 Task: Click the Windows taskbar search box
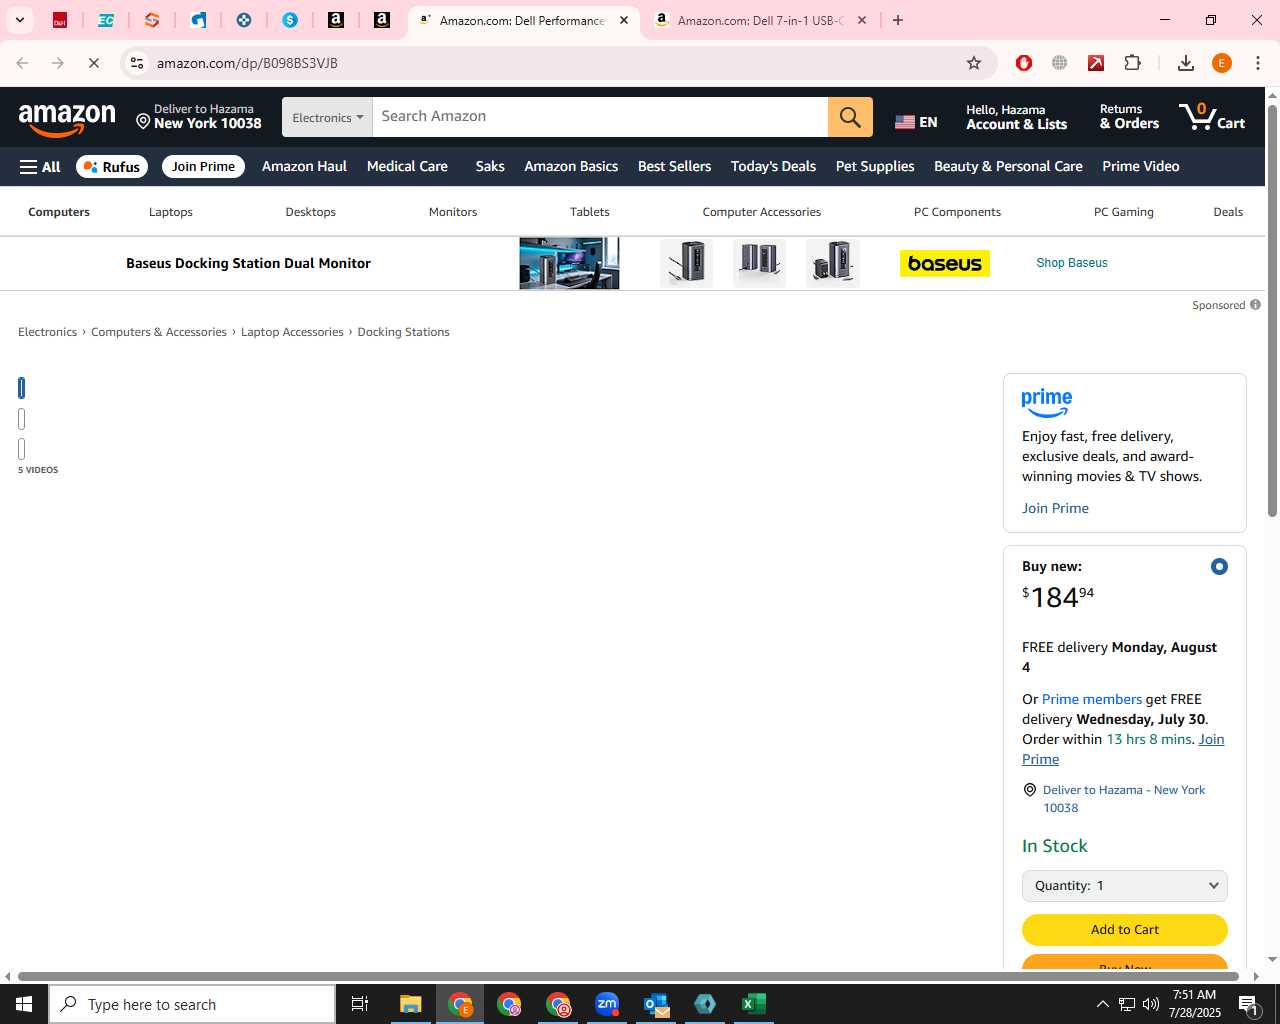point(192,1004)
